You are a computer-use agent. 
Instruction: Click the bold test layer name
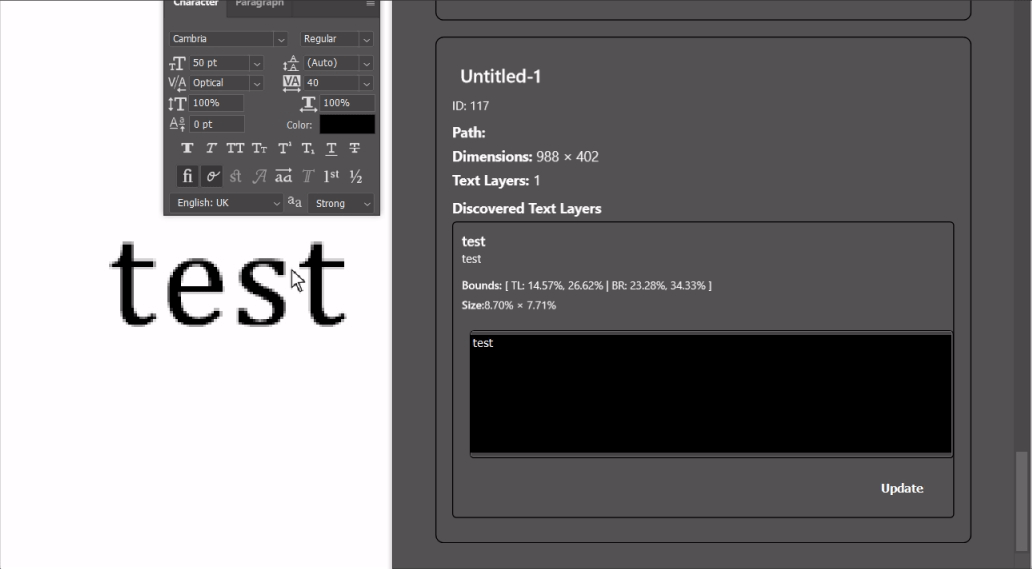[x=473, y=241]
